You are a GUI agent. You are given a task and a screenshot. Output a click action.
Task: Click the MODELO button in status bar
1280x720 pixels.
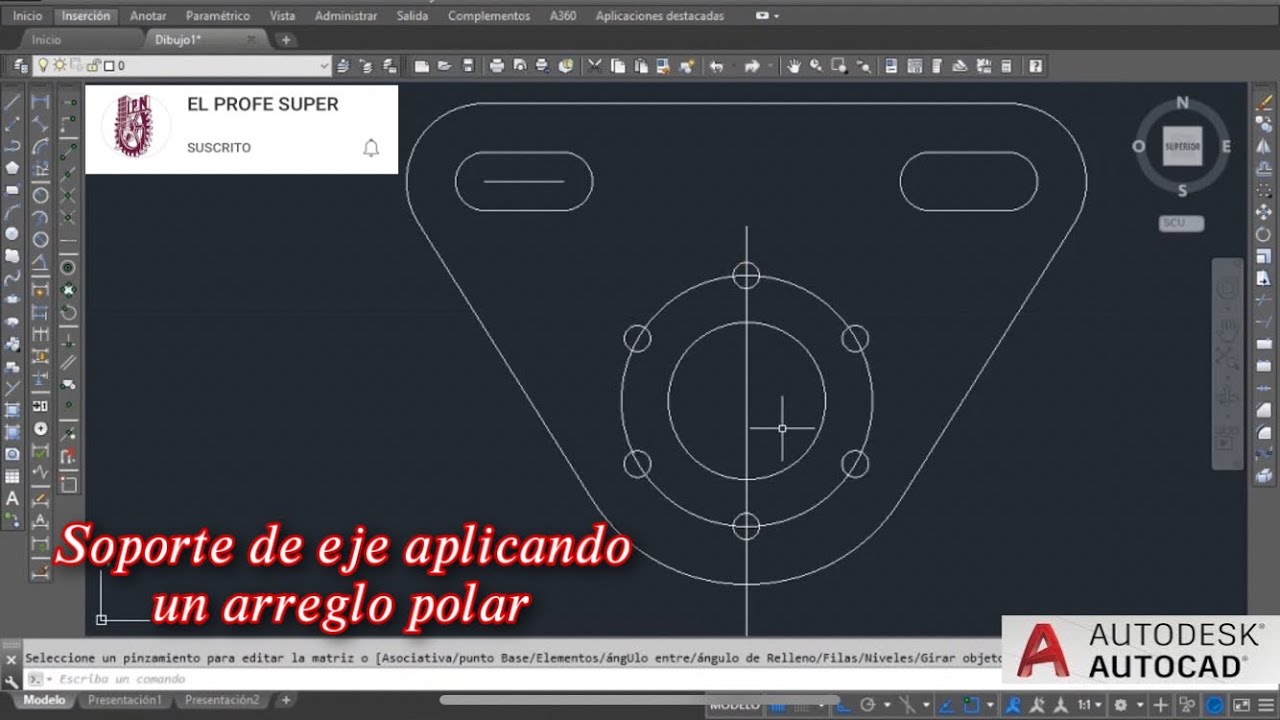point(735,705)
